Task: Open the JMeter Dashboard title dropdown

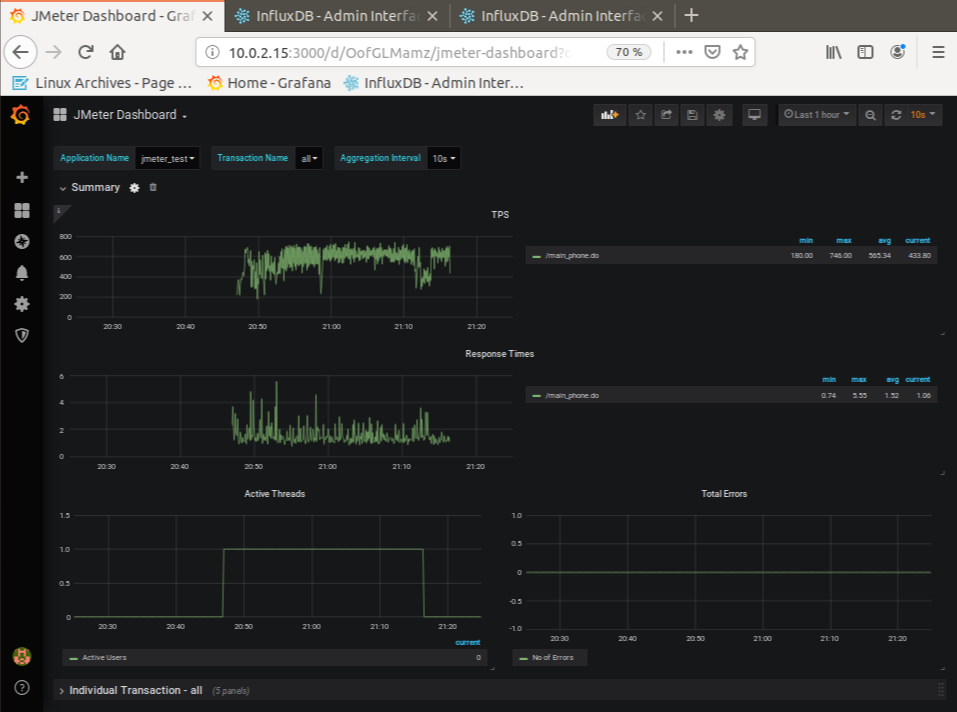Action: tap(130, 115)
